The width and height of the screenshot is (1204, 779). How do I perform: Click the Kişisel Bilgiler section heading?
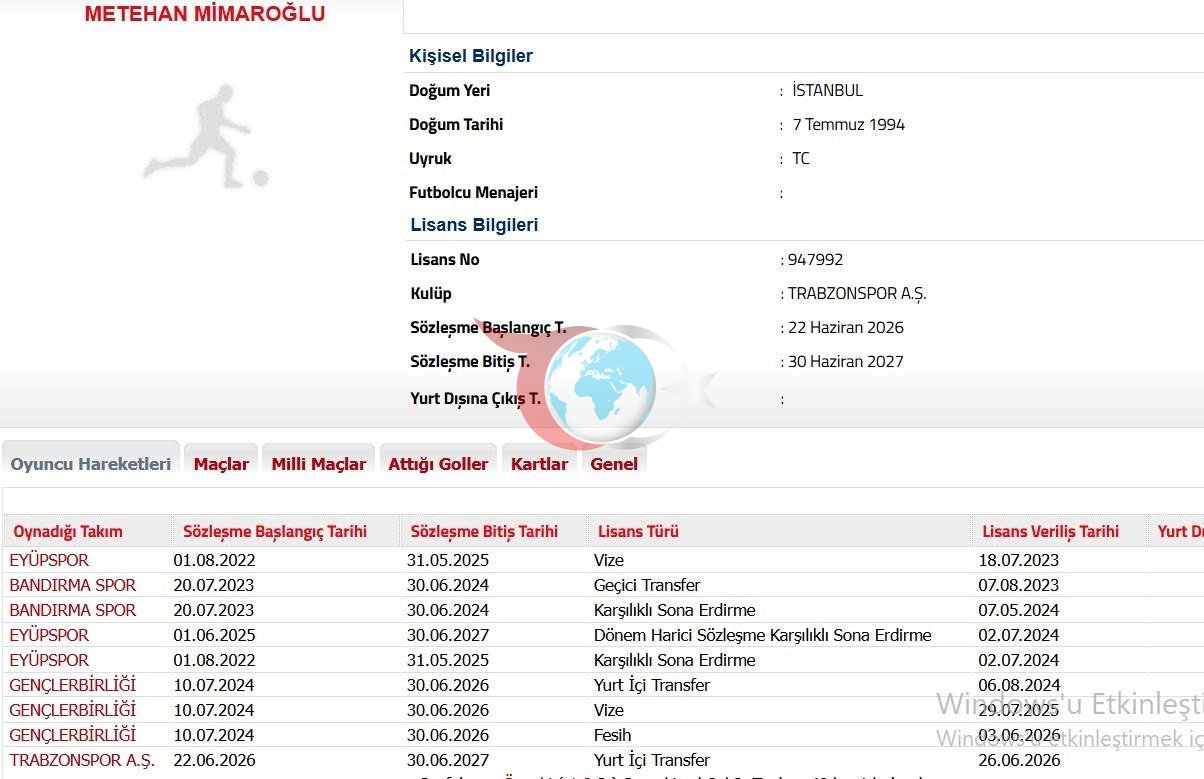pyautogui.click(x=471, y=56)
